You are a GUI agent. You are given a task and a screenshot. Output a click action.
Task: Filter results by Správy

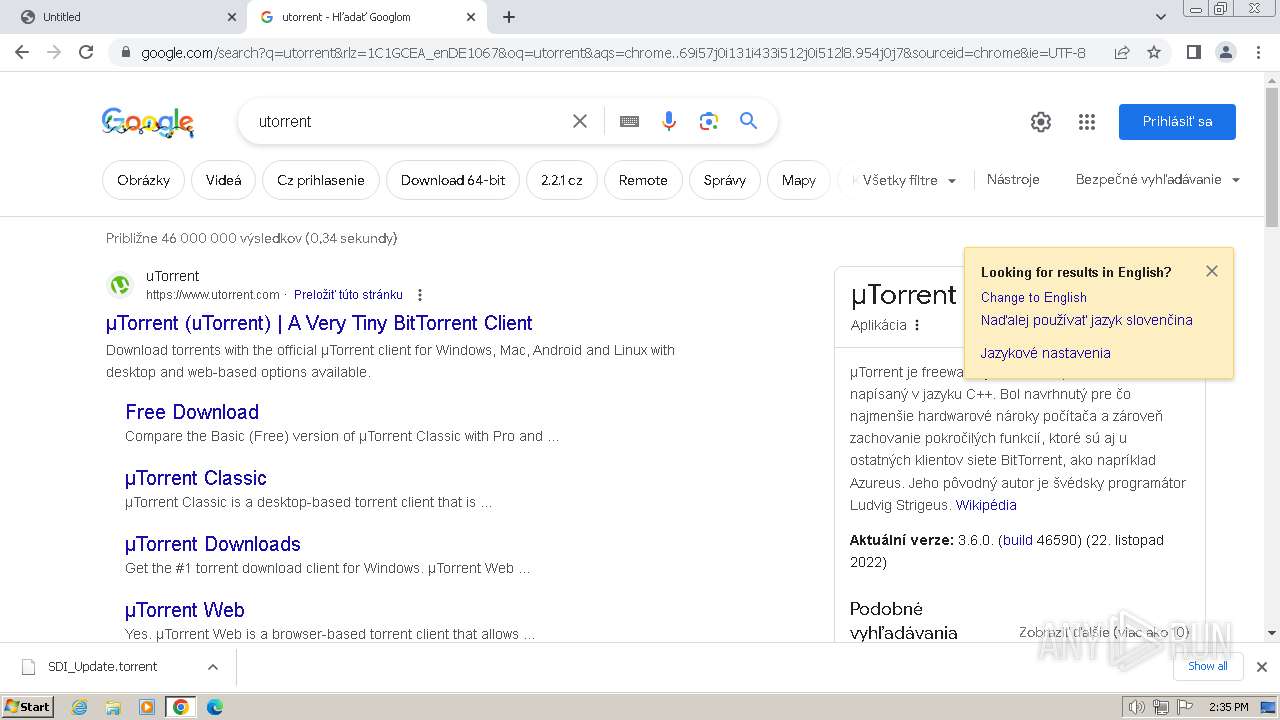(x=725, y=180)
